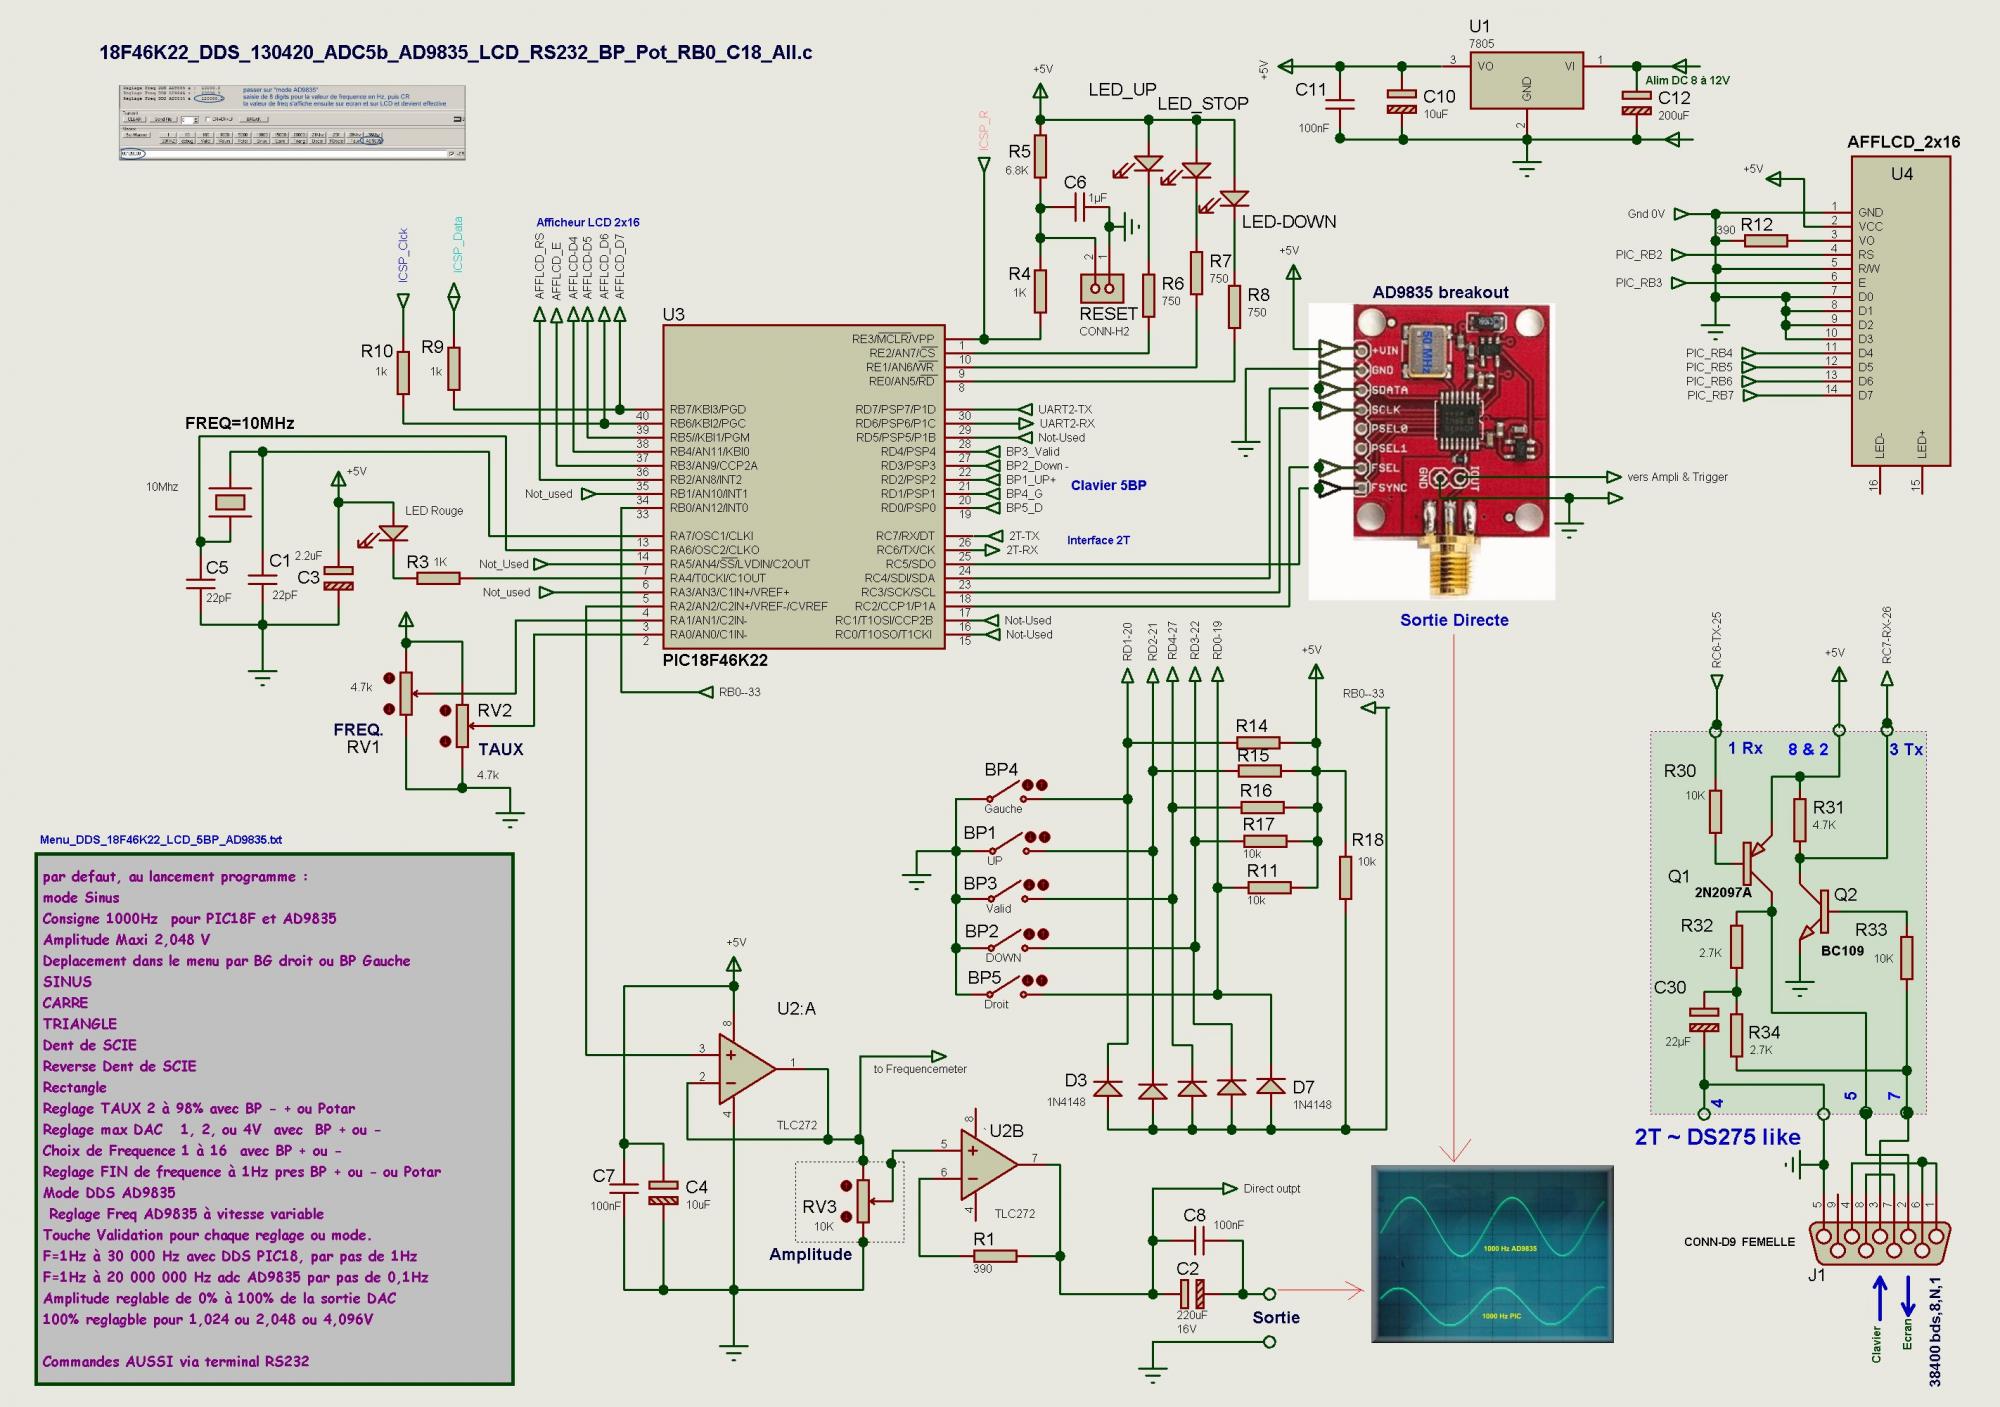Click the RESET CONN-H2 header
Screen dimensions: 2000x1407
1103,290
